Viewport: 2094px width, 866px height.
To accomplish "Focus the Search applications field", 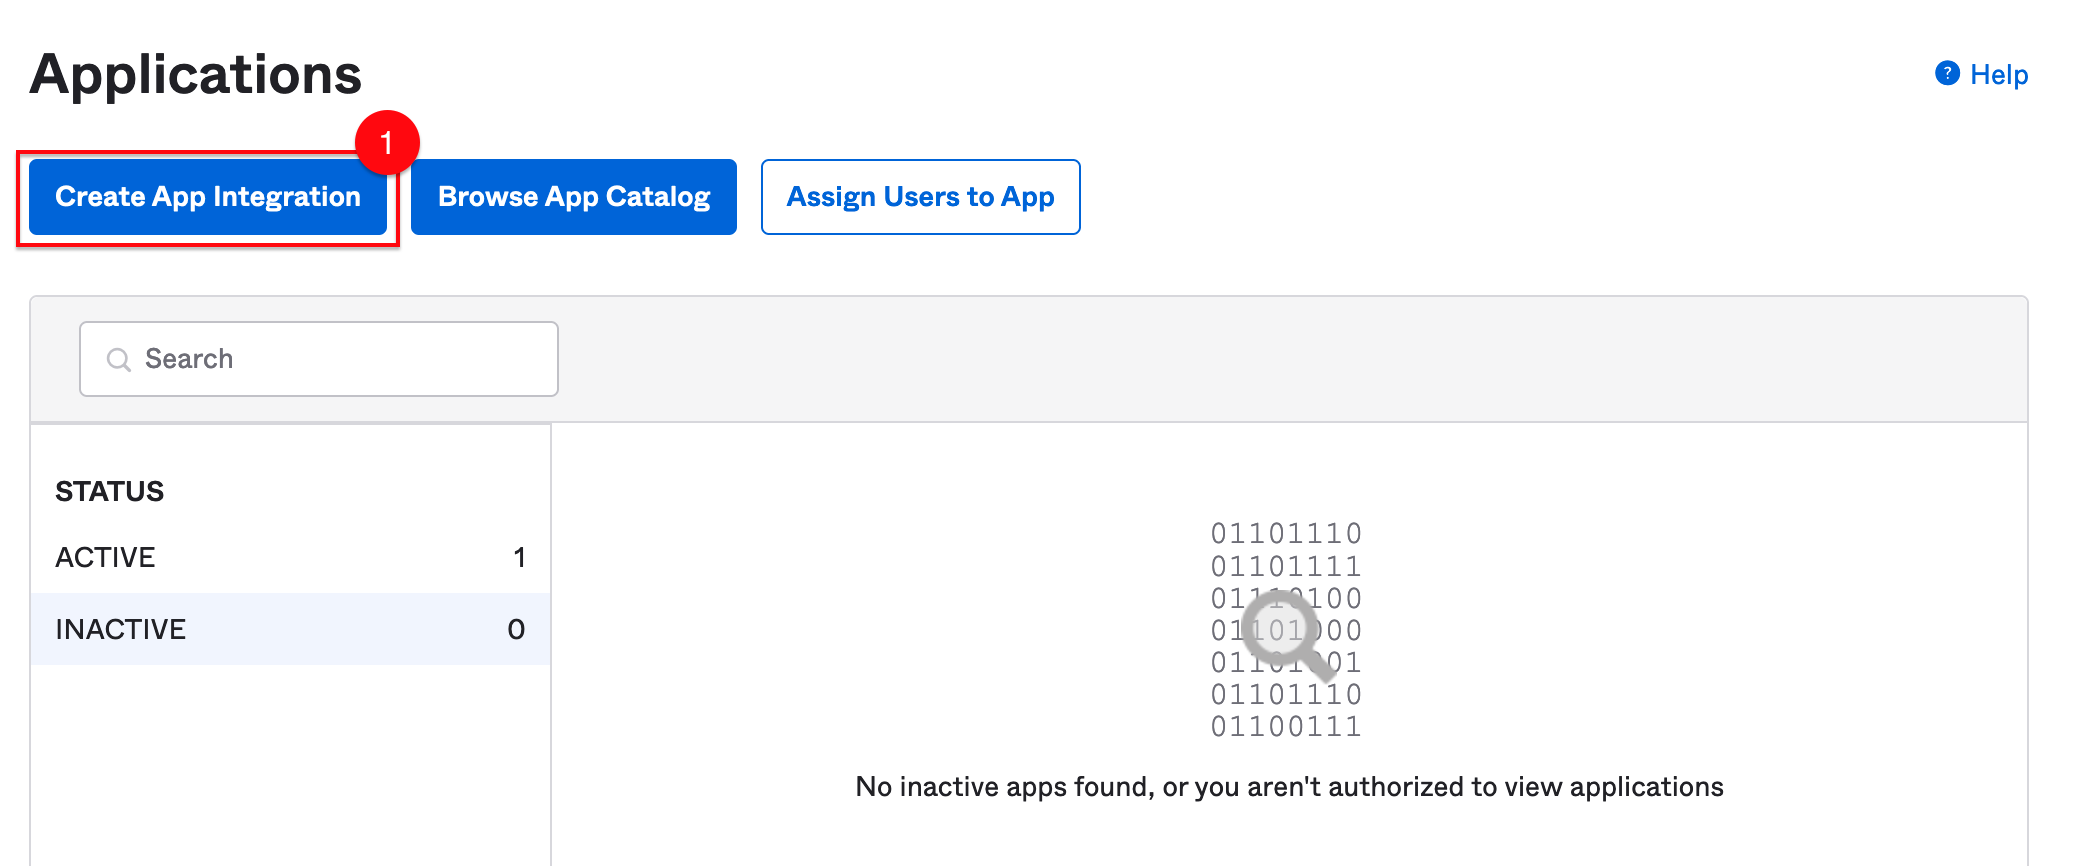I will [x=319, y=359].
